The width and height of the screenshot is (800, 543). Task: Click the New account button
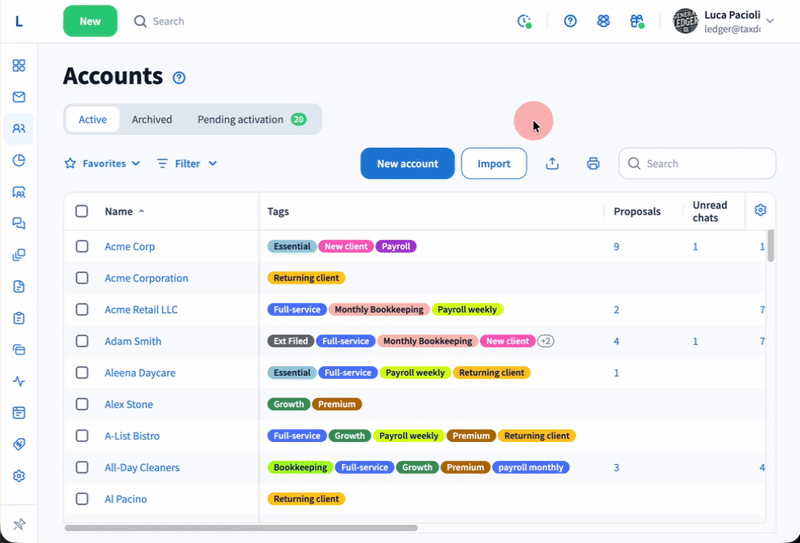pyautogui.click(x=407, y=164)
